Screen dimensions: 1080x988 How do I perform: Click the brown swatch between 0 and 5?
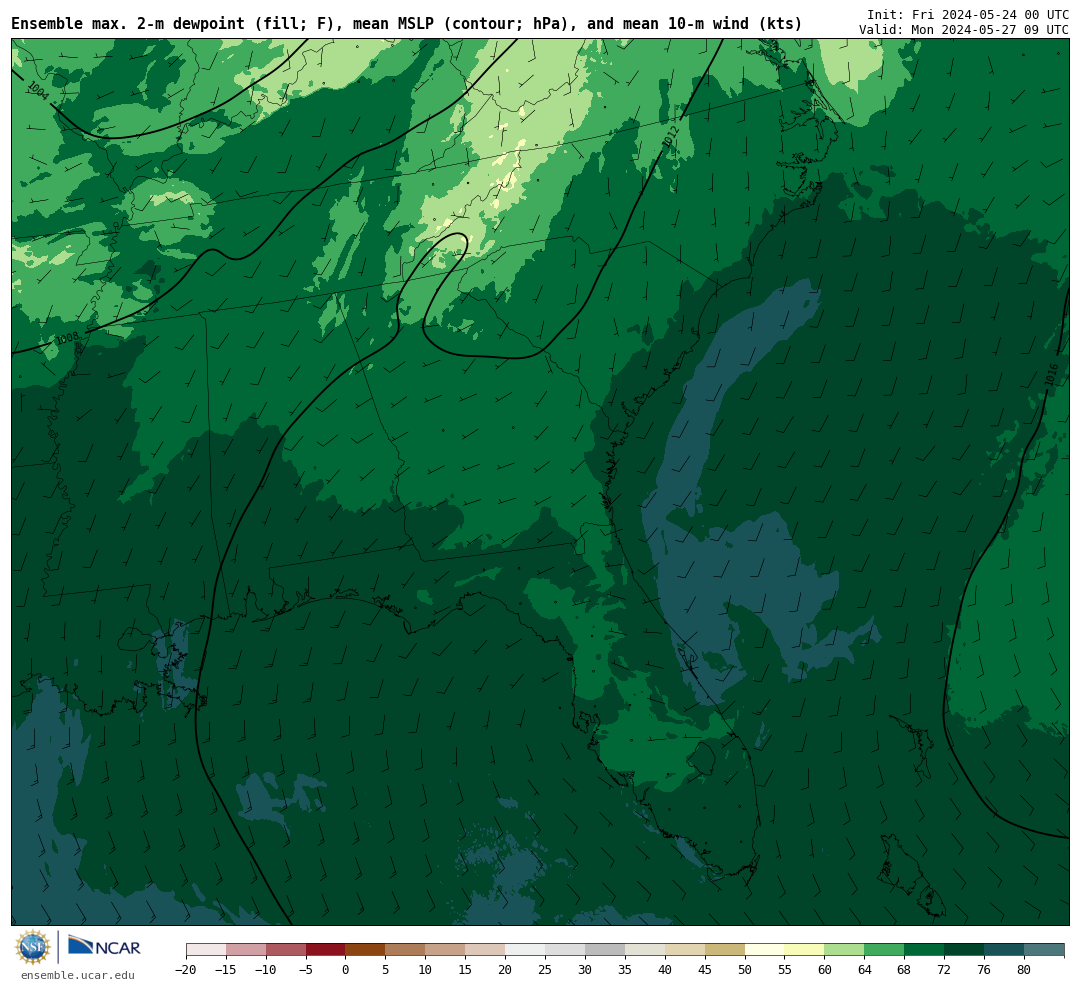click(366, 950)
